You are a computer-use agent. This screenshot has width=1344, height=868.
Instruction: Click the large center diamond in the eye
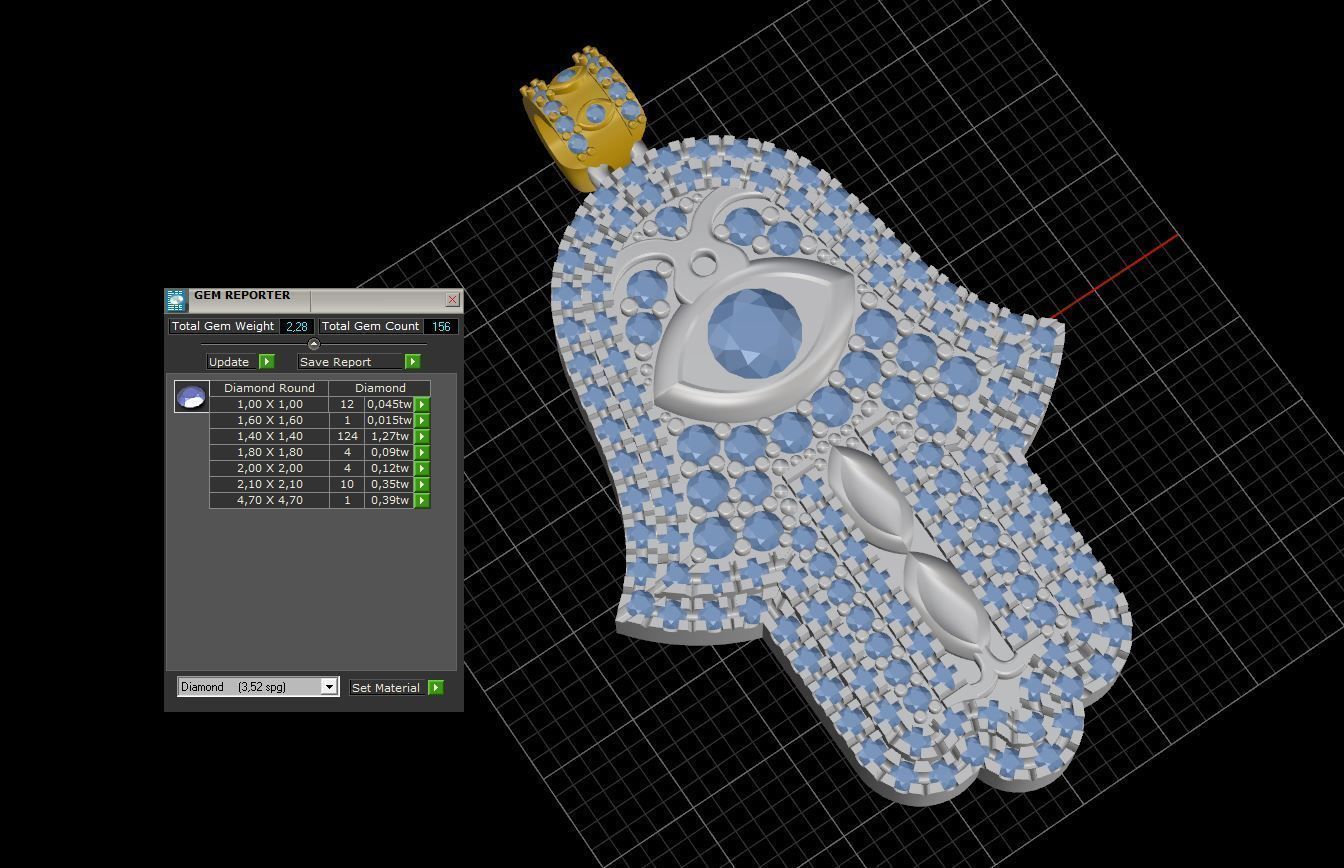755,335
